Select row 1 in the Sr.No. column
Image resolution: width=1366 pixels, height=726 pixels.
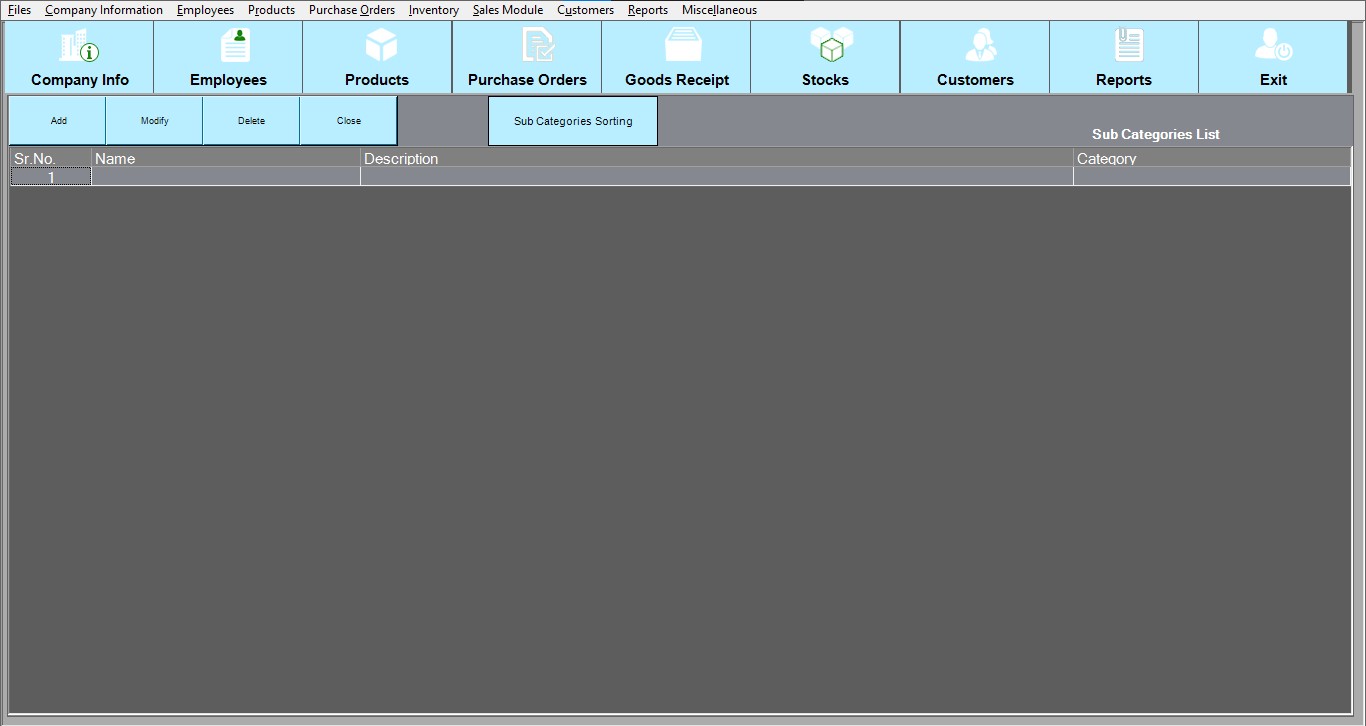[x=51, y=177]
